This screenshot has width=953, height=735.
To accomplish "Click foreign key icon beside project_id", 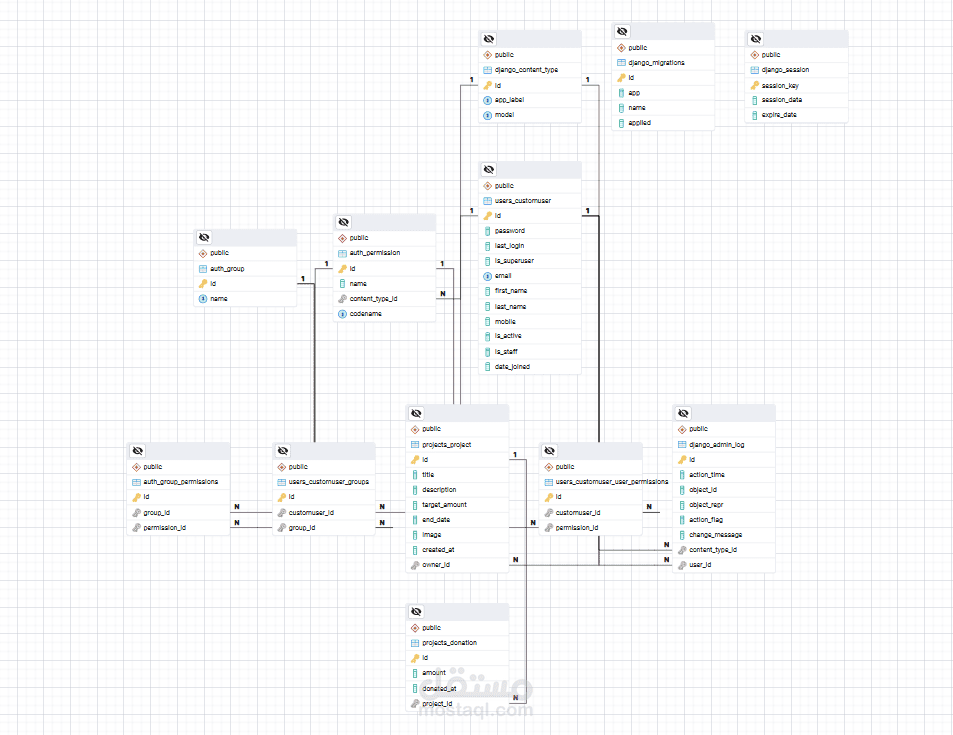I will 415,704.
